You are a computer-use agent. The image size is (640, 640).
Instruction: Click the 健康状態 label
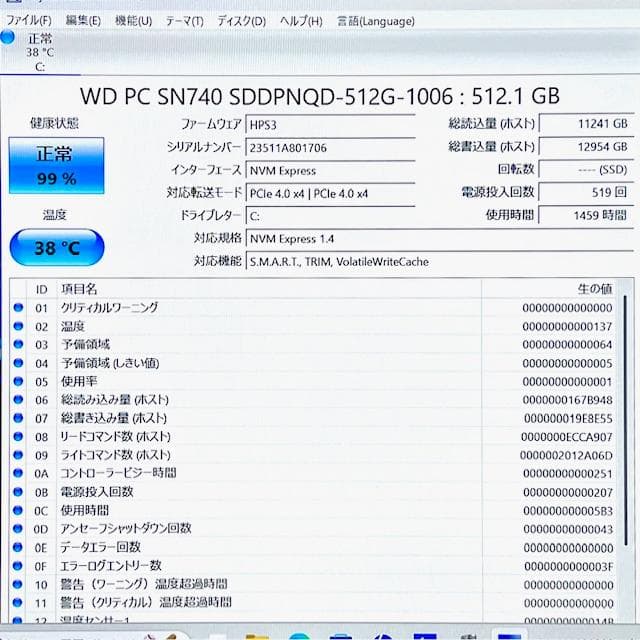coord(54,123)
